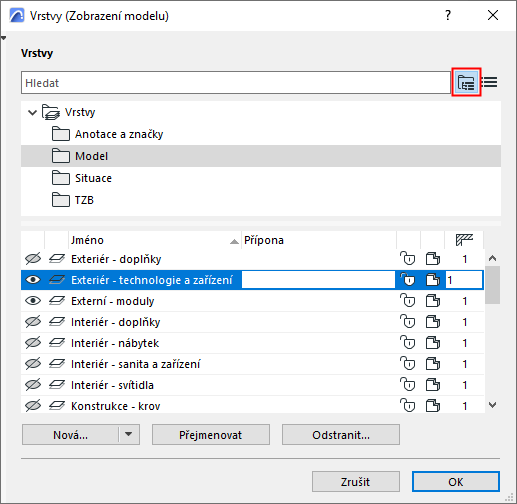Screen dimensions: 517x504
Task: Select the Situace folder
Action: (x=261, y=178)
